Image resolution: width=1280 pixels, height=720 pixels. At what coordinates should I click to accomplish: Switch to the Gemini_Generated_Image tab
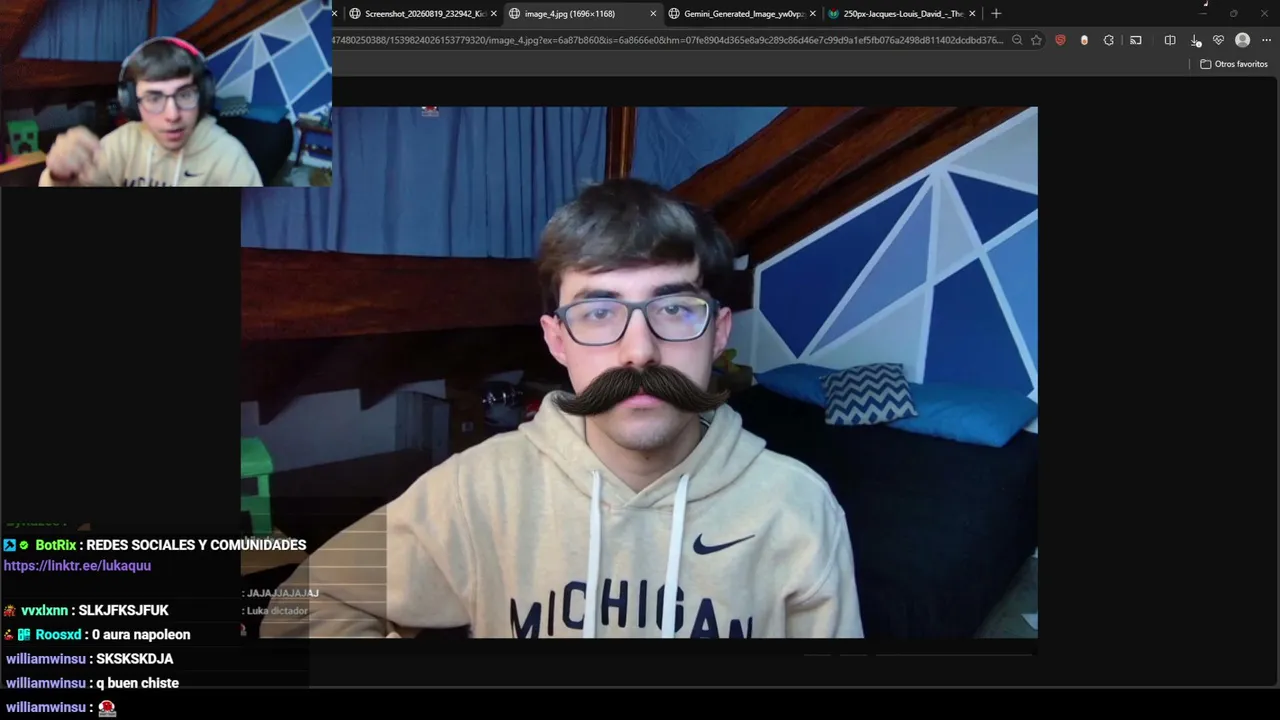tap(744, 14)
